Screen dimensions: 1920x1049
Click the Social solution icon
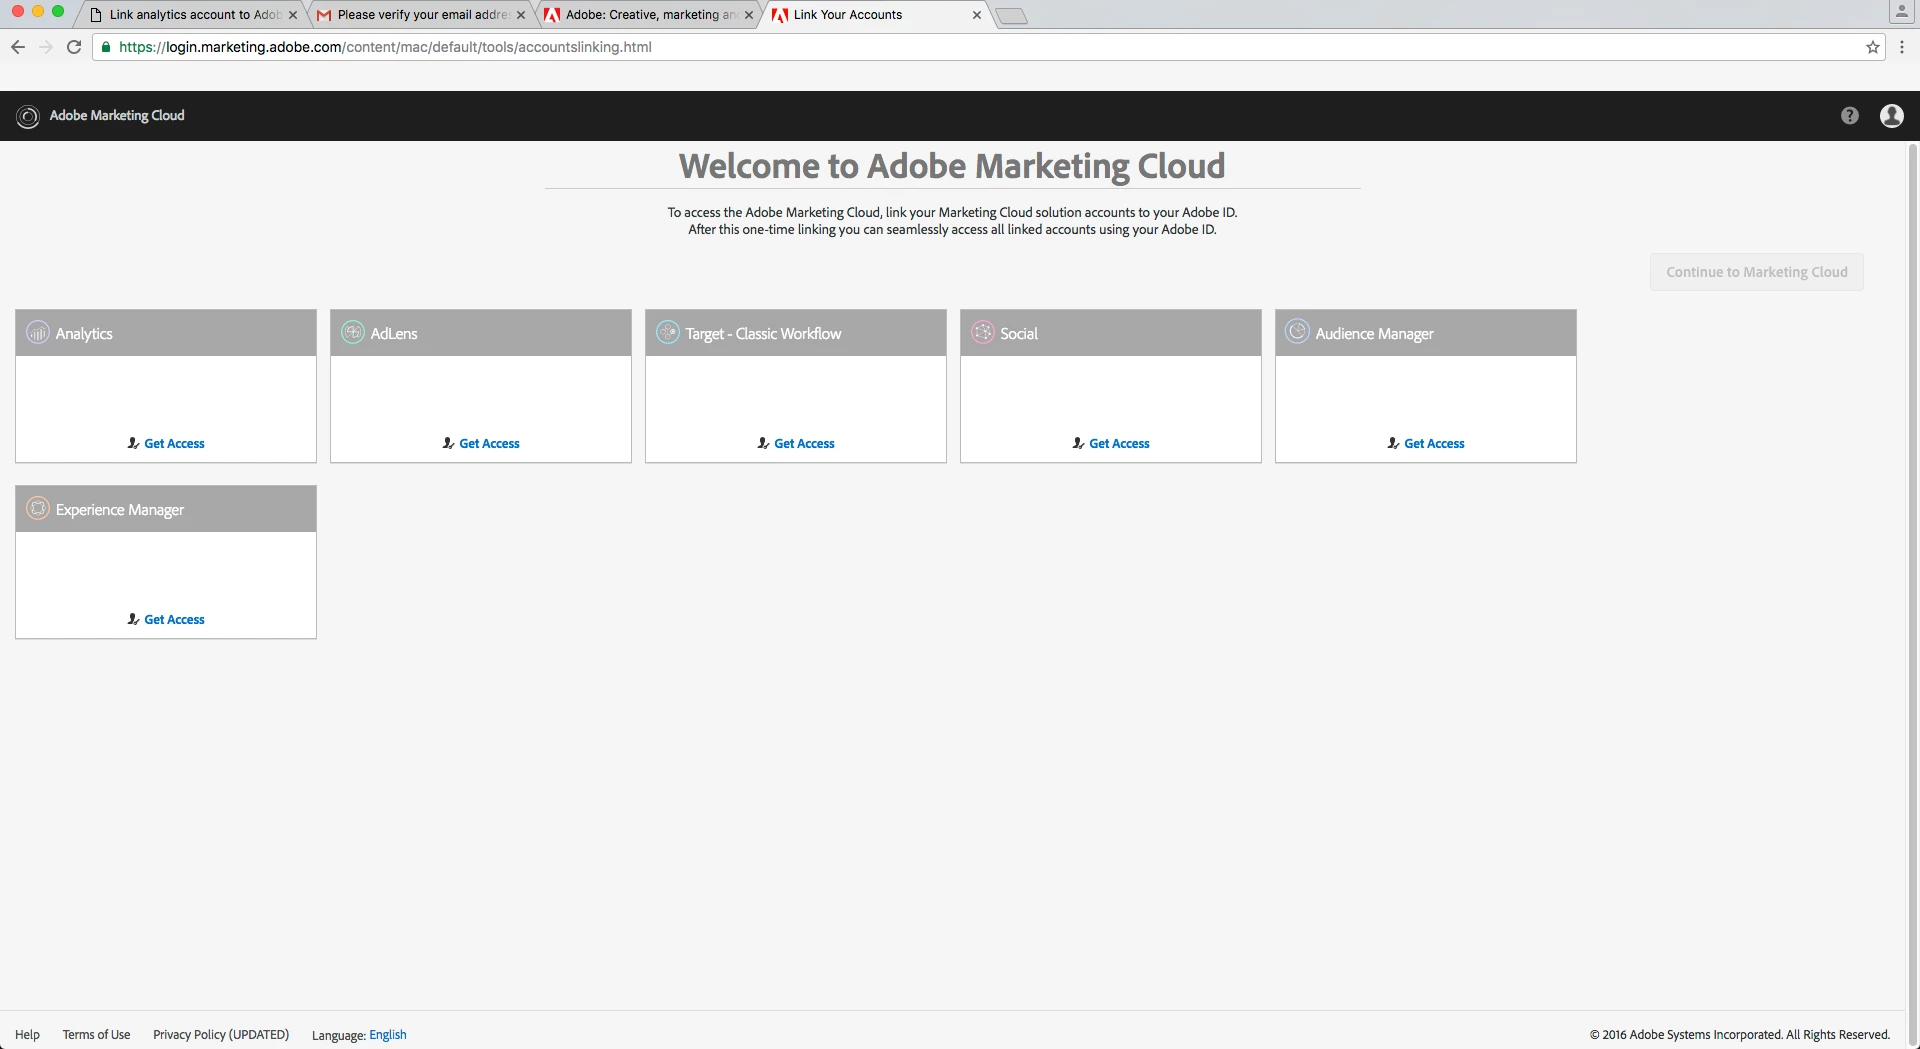pos(983,332)
